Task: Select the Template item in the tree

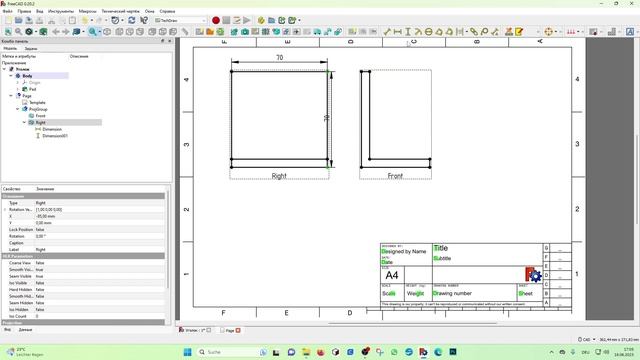Action: (x=37, y=102)
